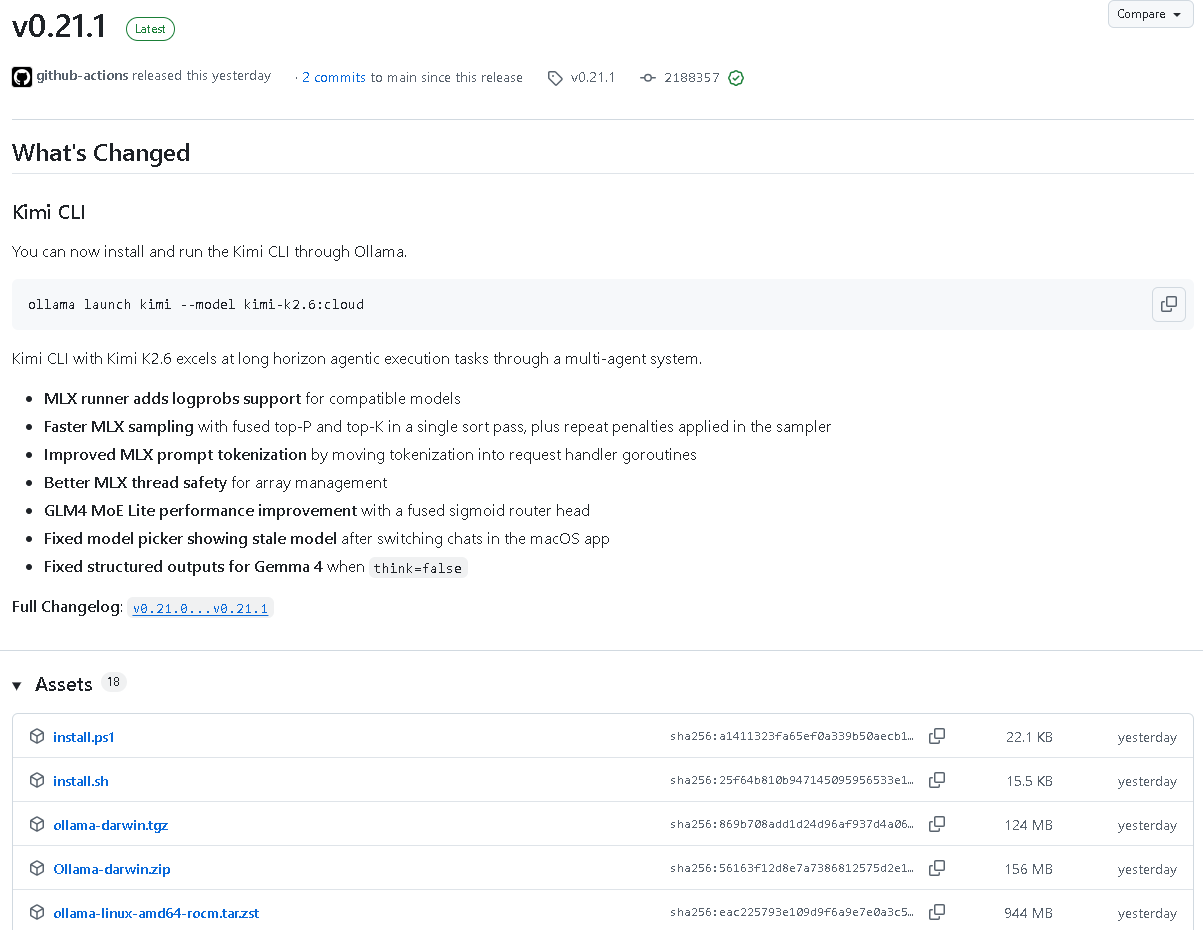1203x930 pixels.
Task: Click the v0.21.1 release title
Action: pyautogui.click(x=60, y=27)
